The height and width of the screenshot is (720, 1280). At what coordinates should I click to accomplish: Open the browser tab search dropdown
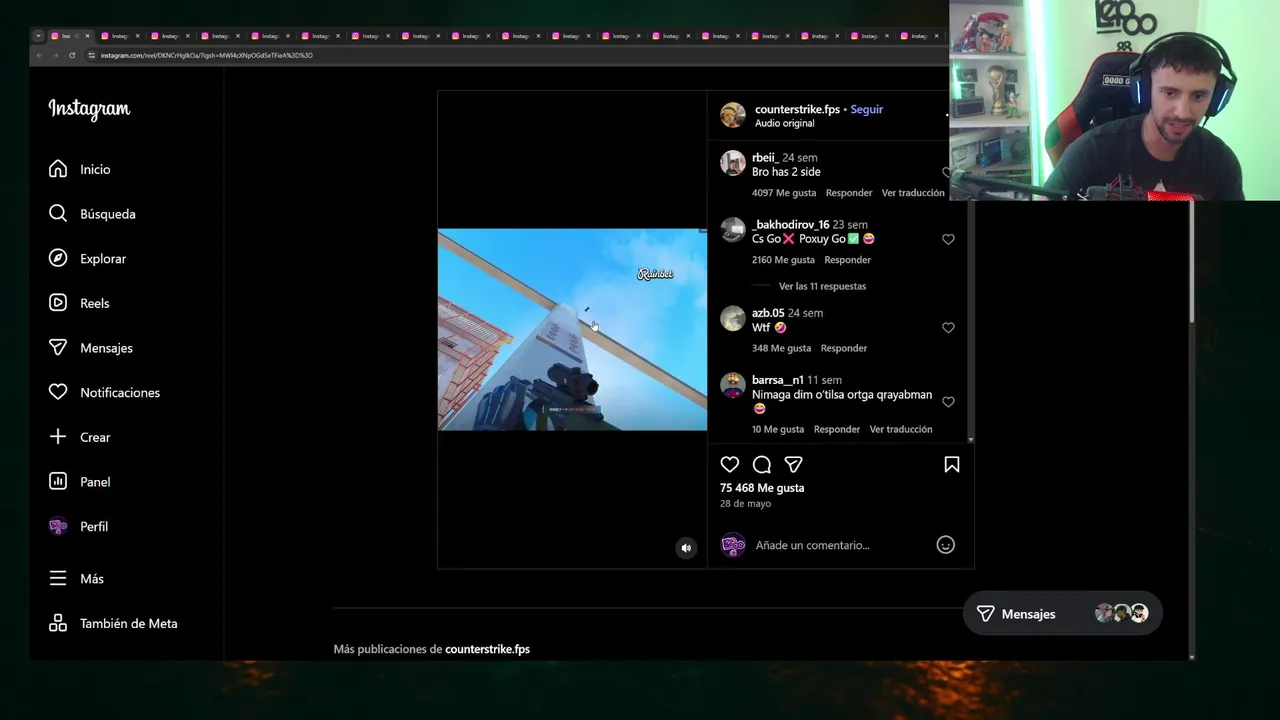[38, 36]
